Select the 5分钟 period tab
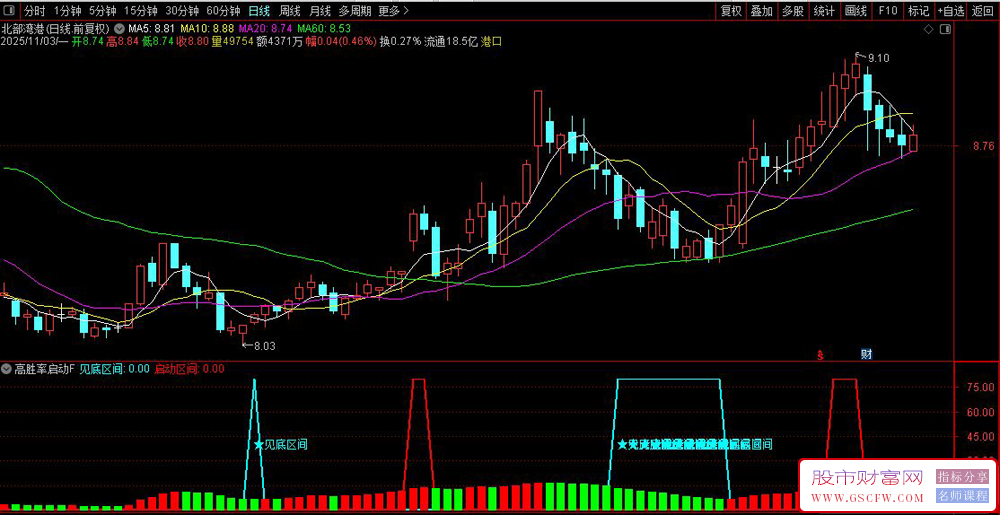 (x=102, y=11)
